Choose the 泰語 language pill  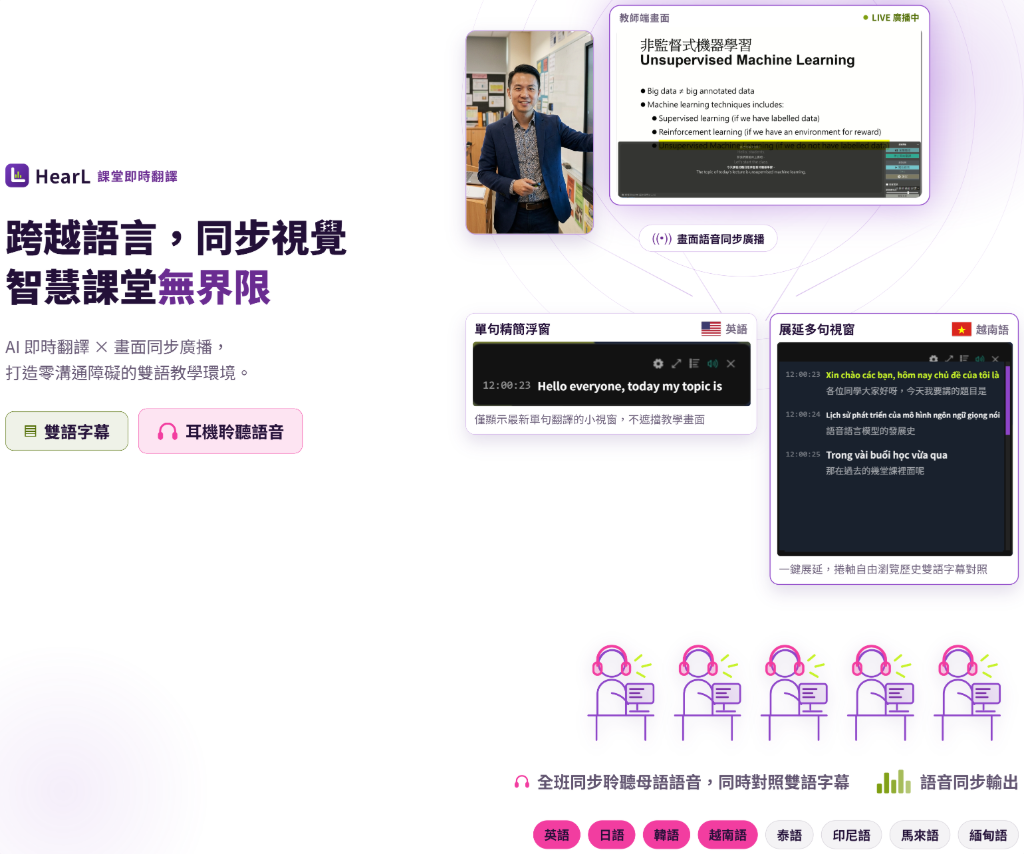click(x=790, y=835)
